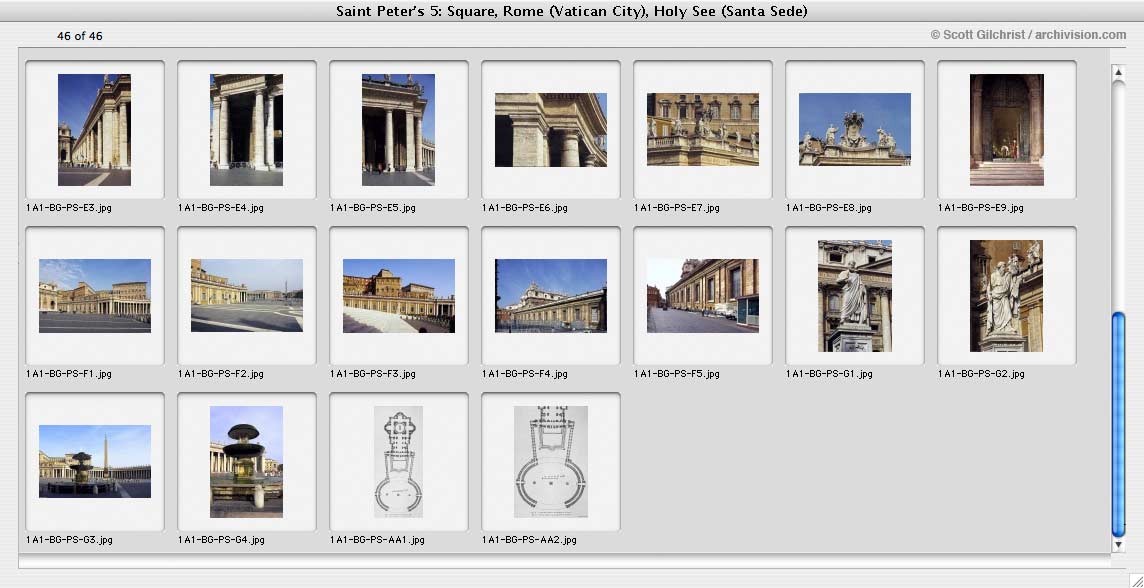Click filename label 1A1-BG-PS-E9.jpg
The image size is (1144, 588).
[981, 208]
